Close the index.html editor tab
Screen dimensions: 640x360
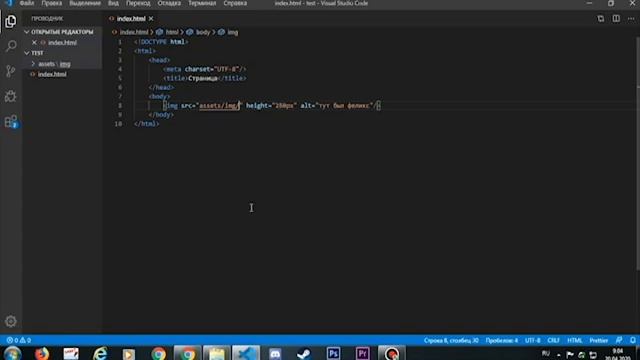click(151, 19)
